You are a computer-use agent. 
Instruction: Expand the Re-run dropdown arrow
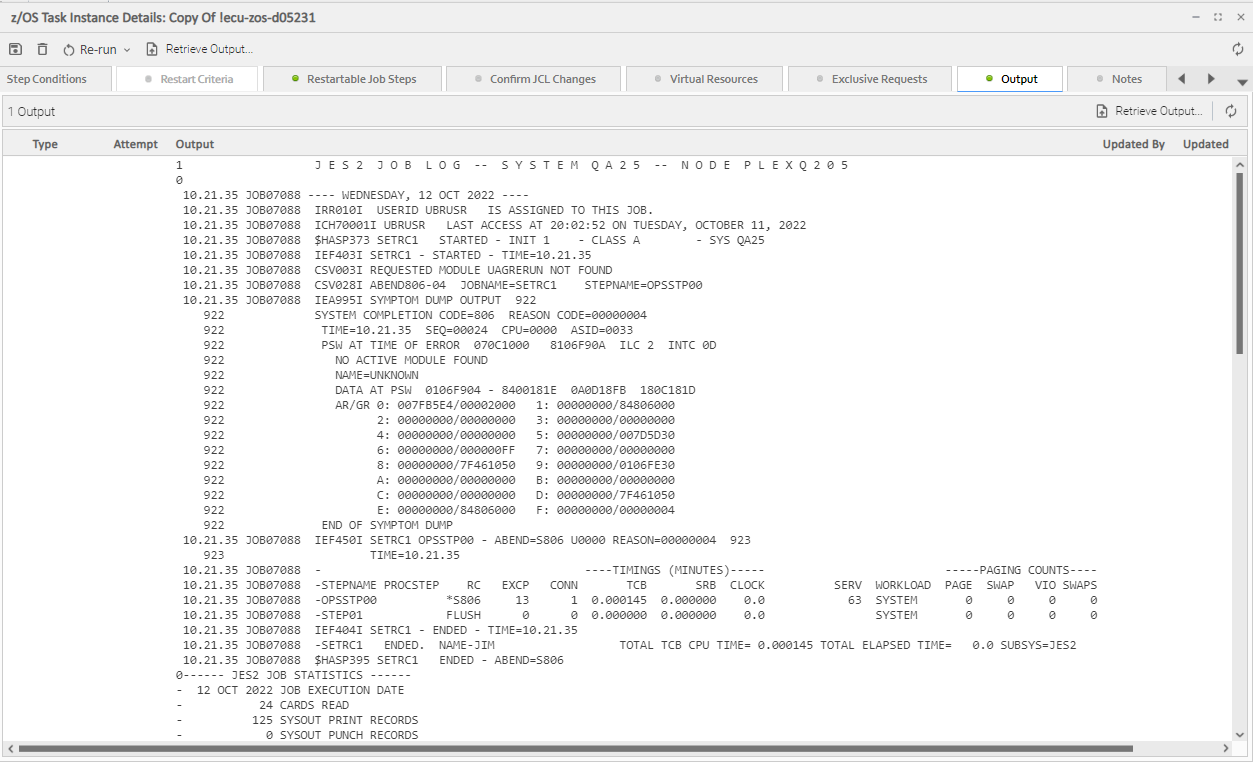(127, 50)
